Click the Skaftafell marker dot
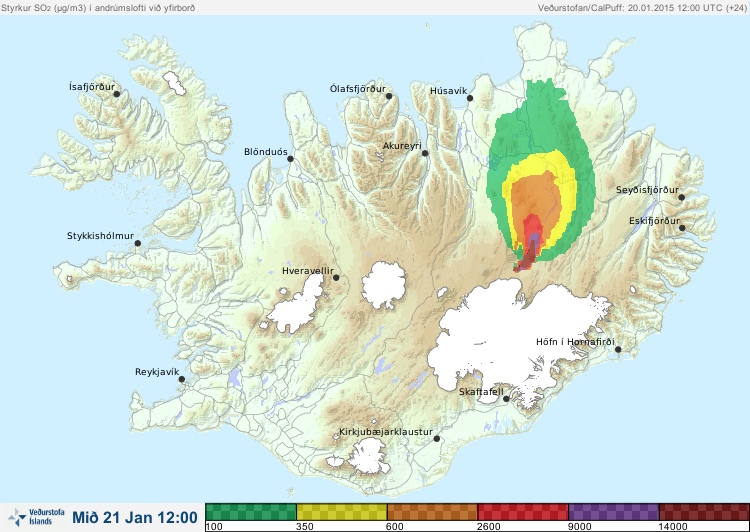Image resolution: width=750 pixels, height=532 pixels. pos(506,399)
